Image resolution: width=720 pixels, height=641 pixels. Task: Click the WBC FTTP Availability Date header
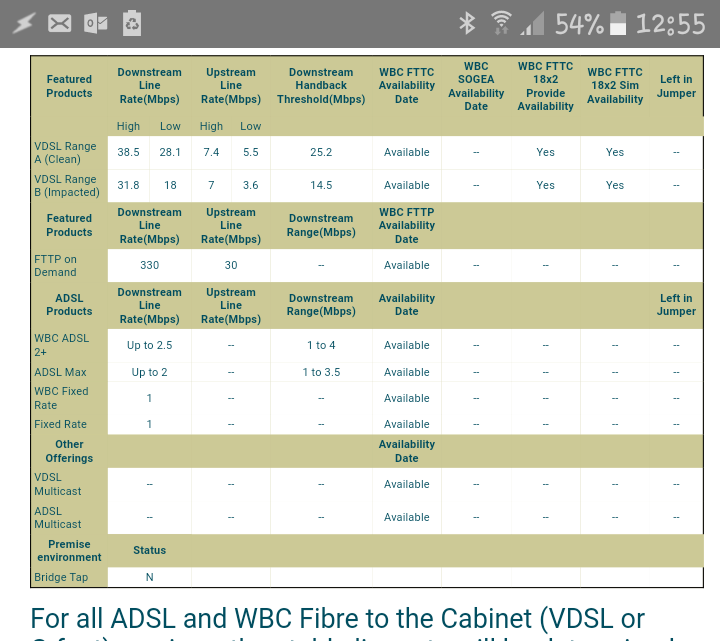pos(407,225)
